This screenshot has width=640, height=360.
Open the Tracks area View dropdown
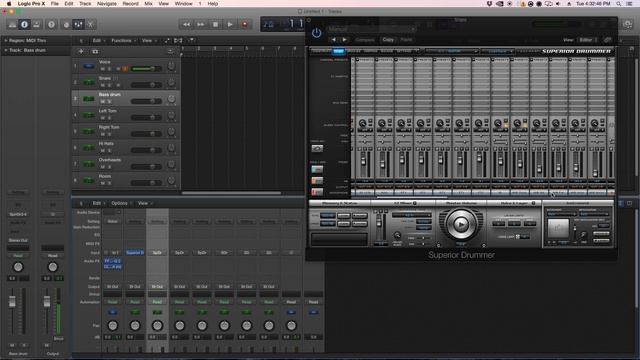(149, 41)
